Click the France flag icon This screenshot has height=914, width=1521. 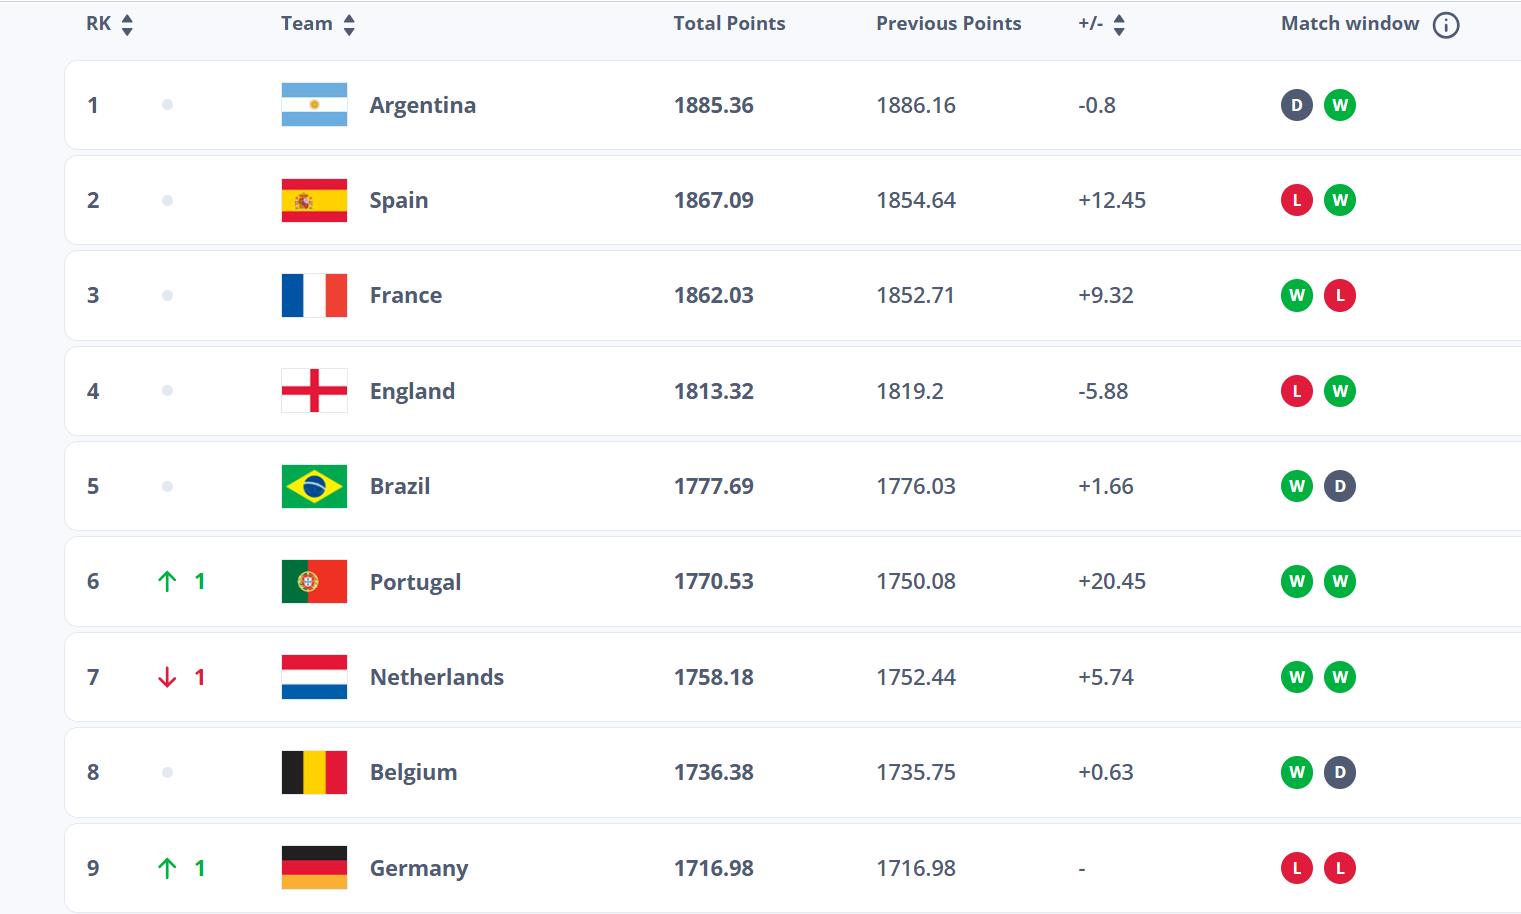pyautogui.click(x=313, y=295)
